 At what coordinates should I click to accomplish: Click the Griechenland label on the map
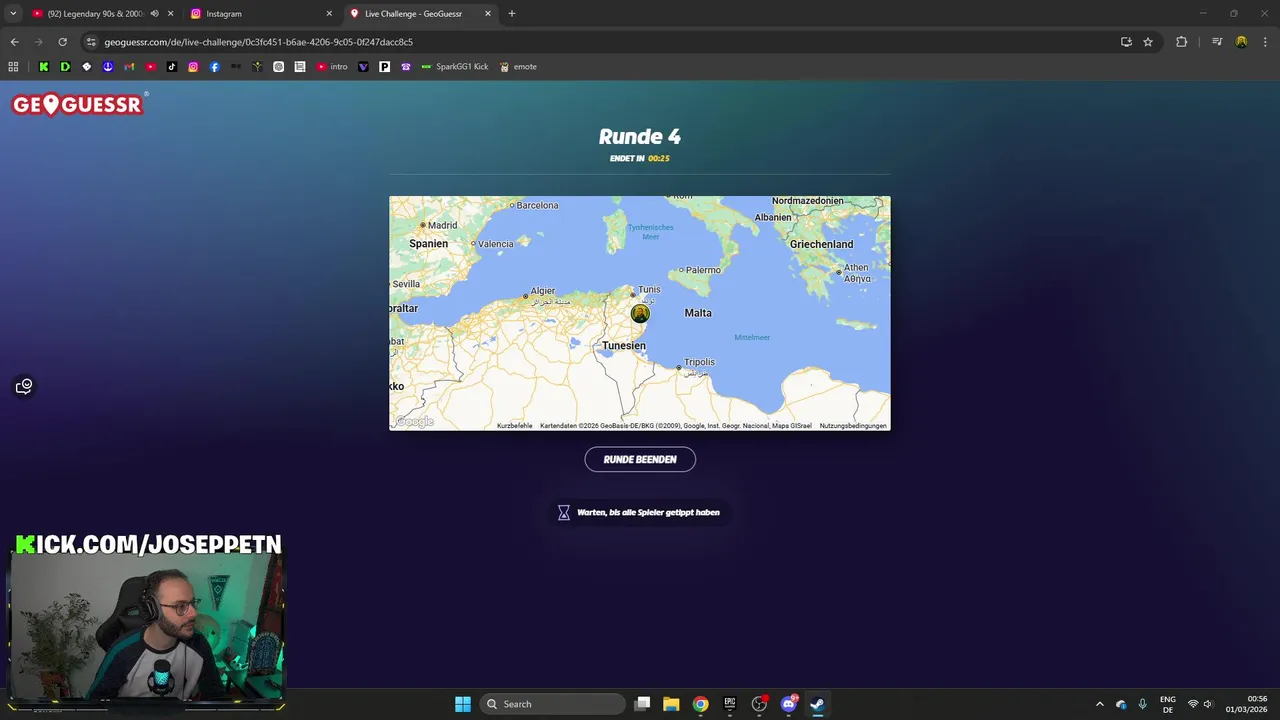[821, 244]
